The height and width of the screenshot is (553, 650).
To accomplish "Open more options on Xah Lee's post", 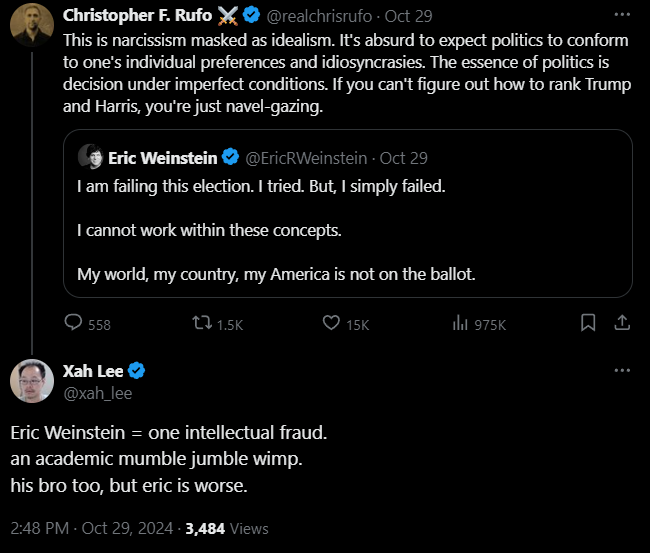I will tap(622, 371).
